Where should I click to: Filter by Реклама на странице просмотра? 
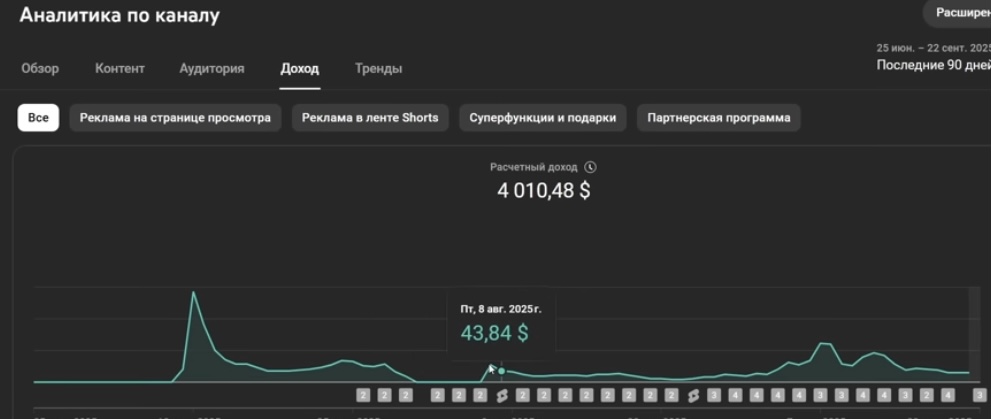(x=175, y=117)
